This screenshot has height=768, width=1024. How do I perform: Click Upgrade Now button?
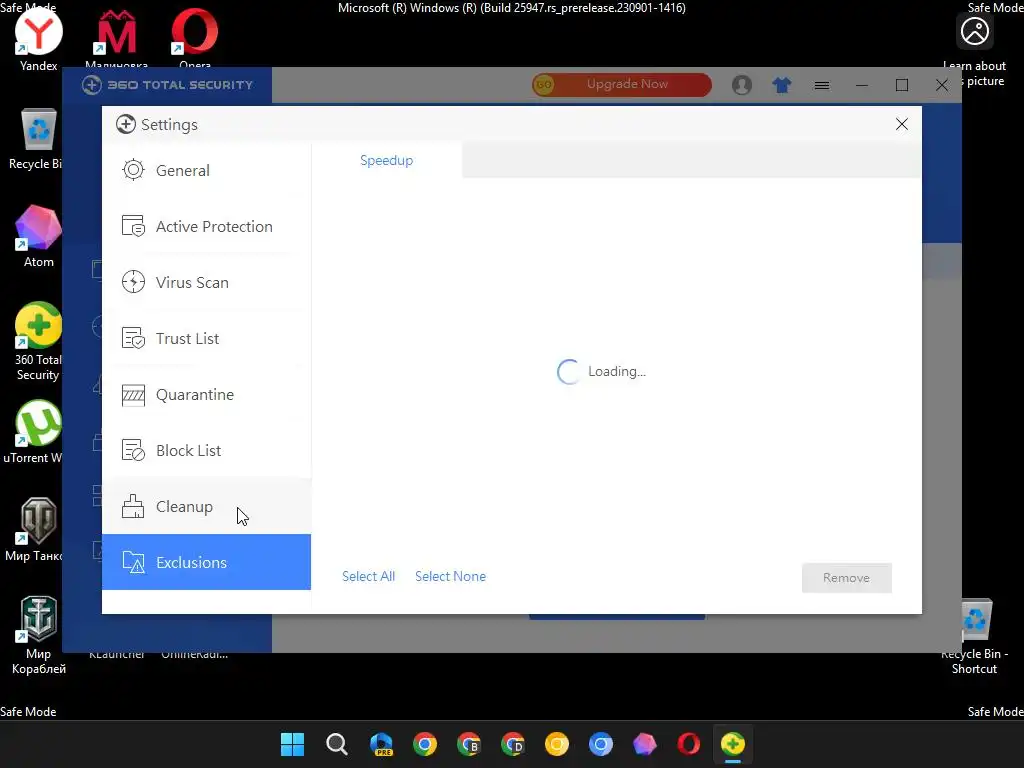coord(622,84)
